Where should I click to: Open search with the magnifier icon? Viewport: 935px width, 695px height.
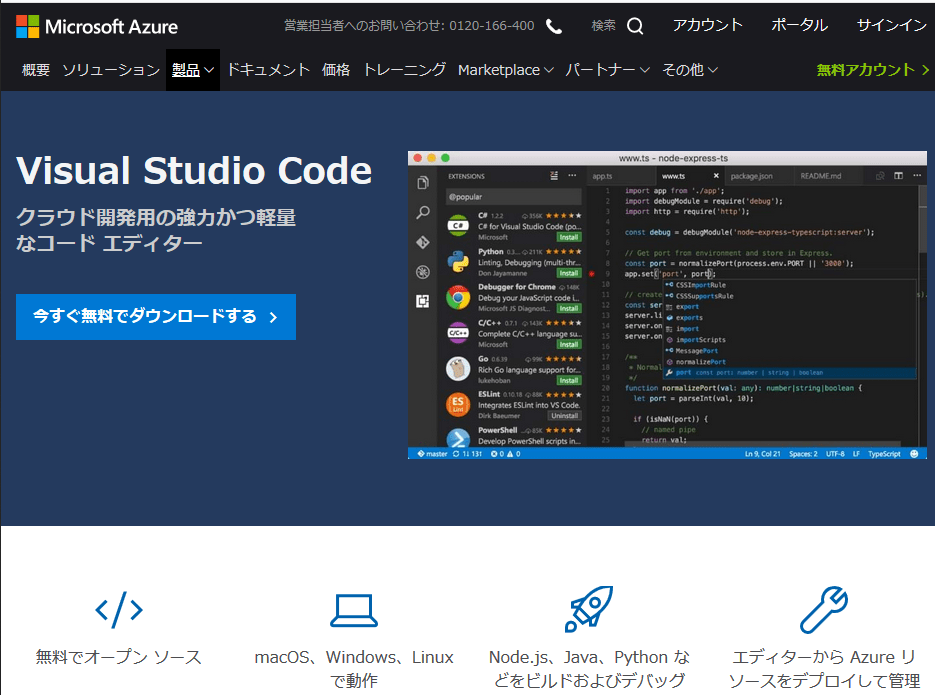coord(635,26)
